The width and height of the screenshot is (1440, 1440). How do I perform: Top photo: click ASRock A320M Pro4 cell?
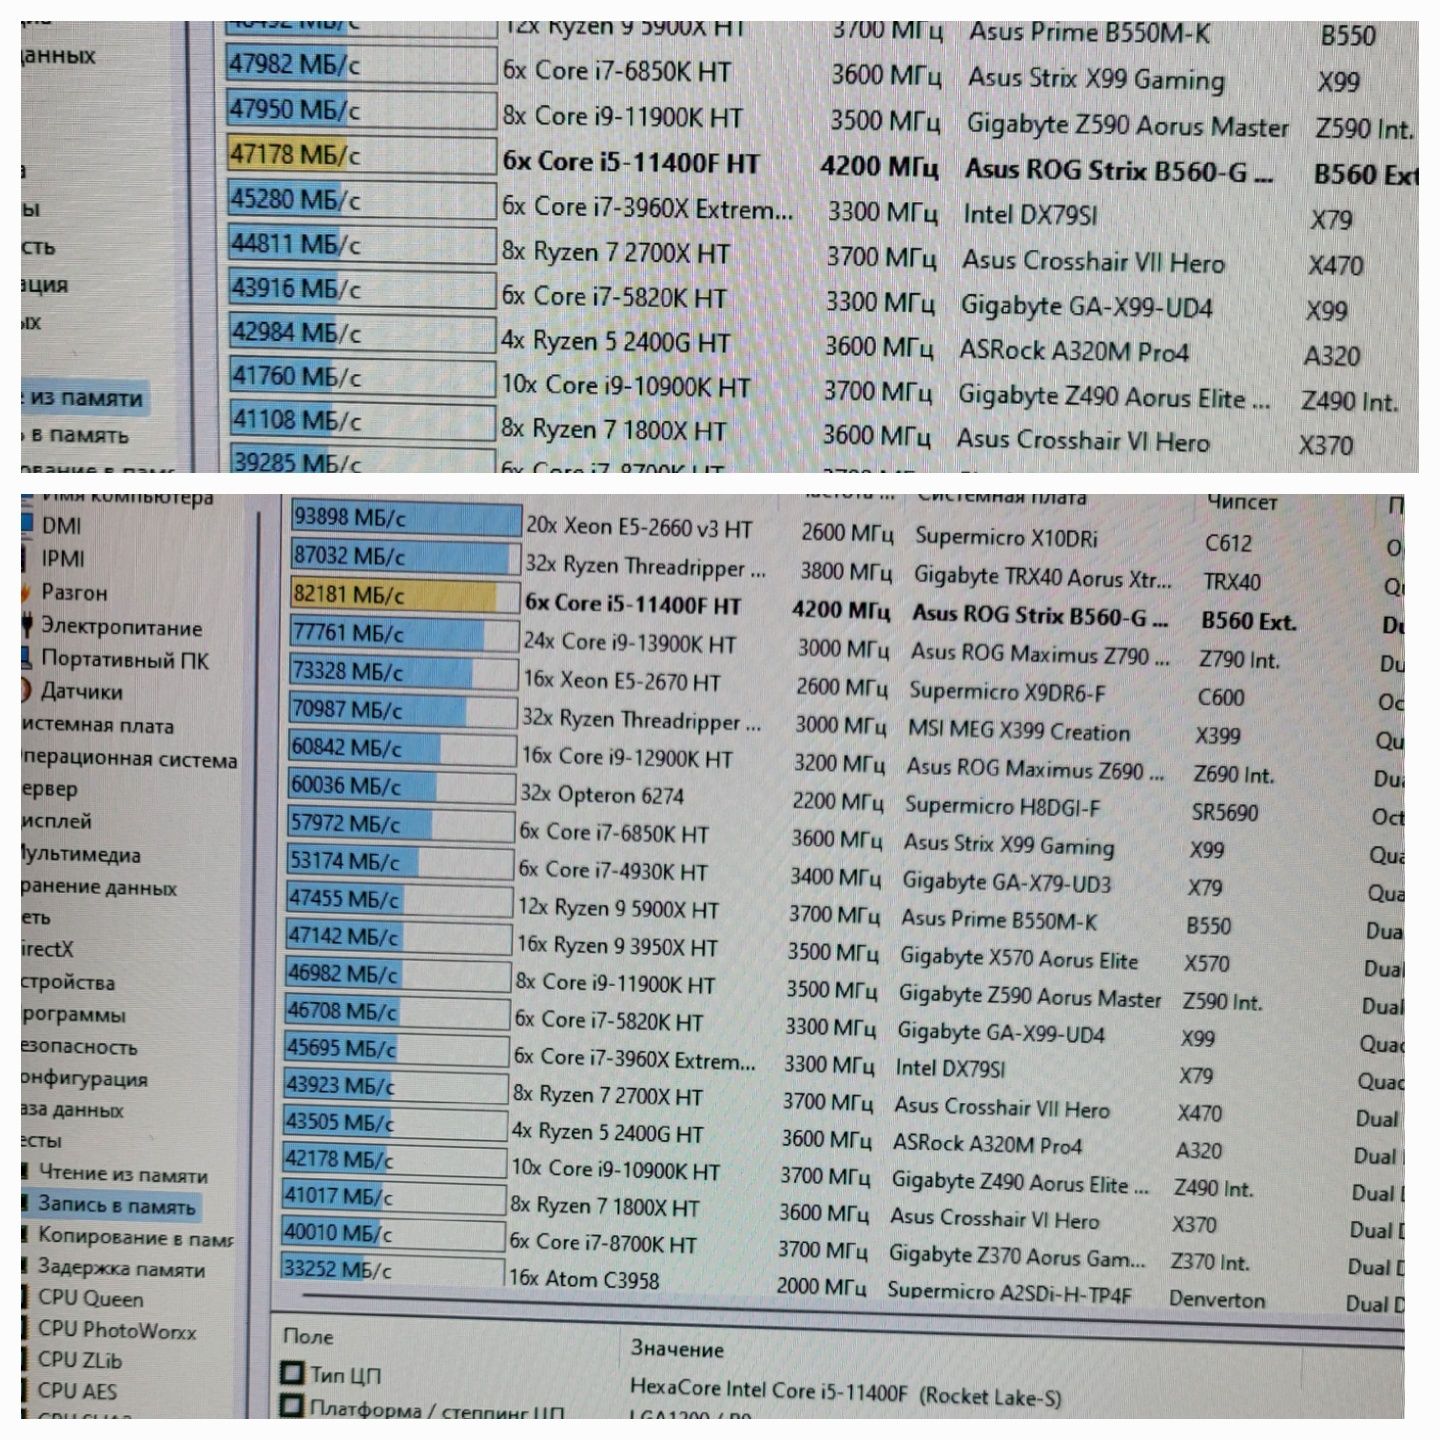[1074, 351]
